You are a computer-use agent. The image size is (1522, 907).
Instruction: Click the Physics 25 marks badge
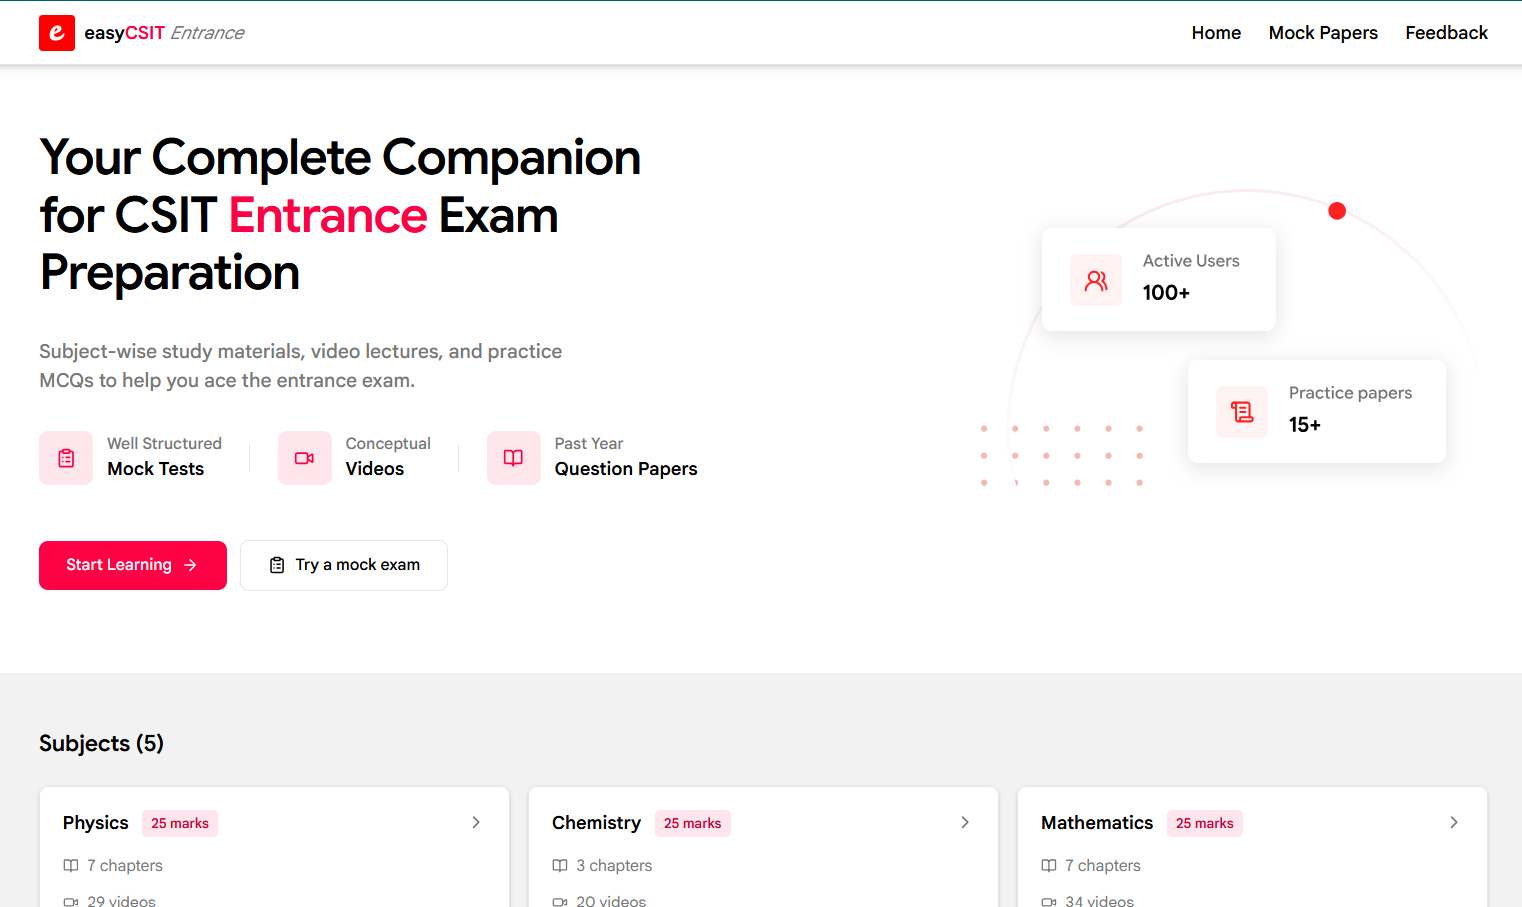click(x=180, y=823)
